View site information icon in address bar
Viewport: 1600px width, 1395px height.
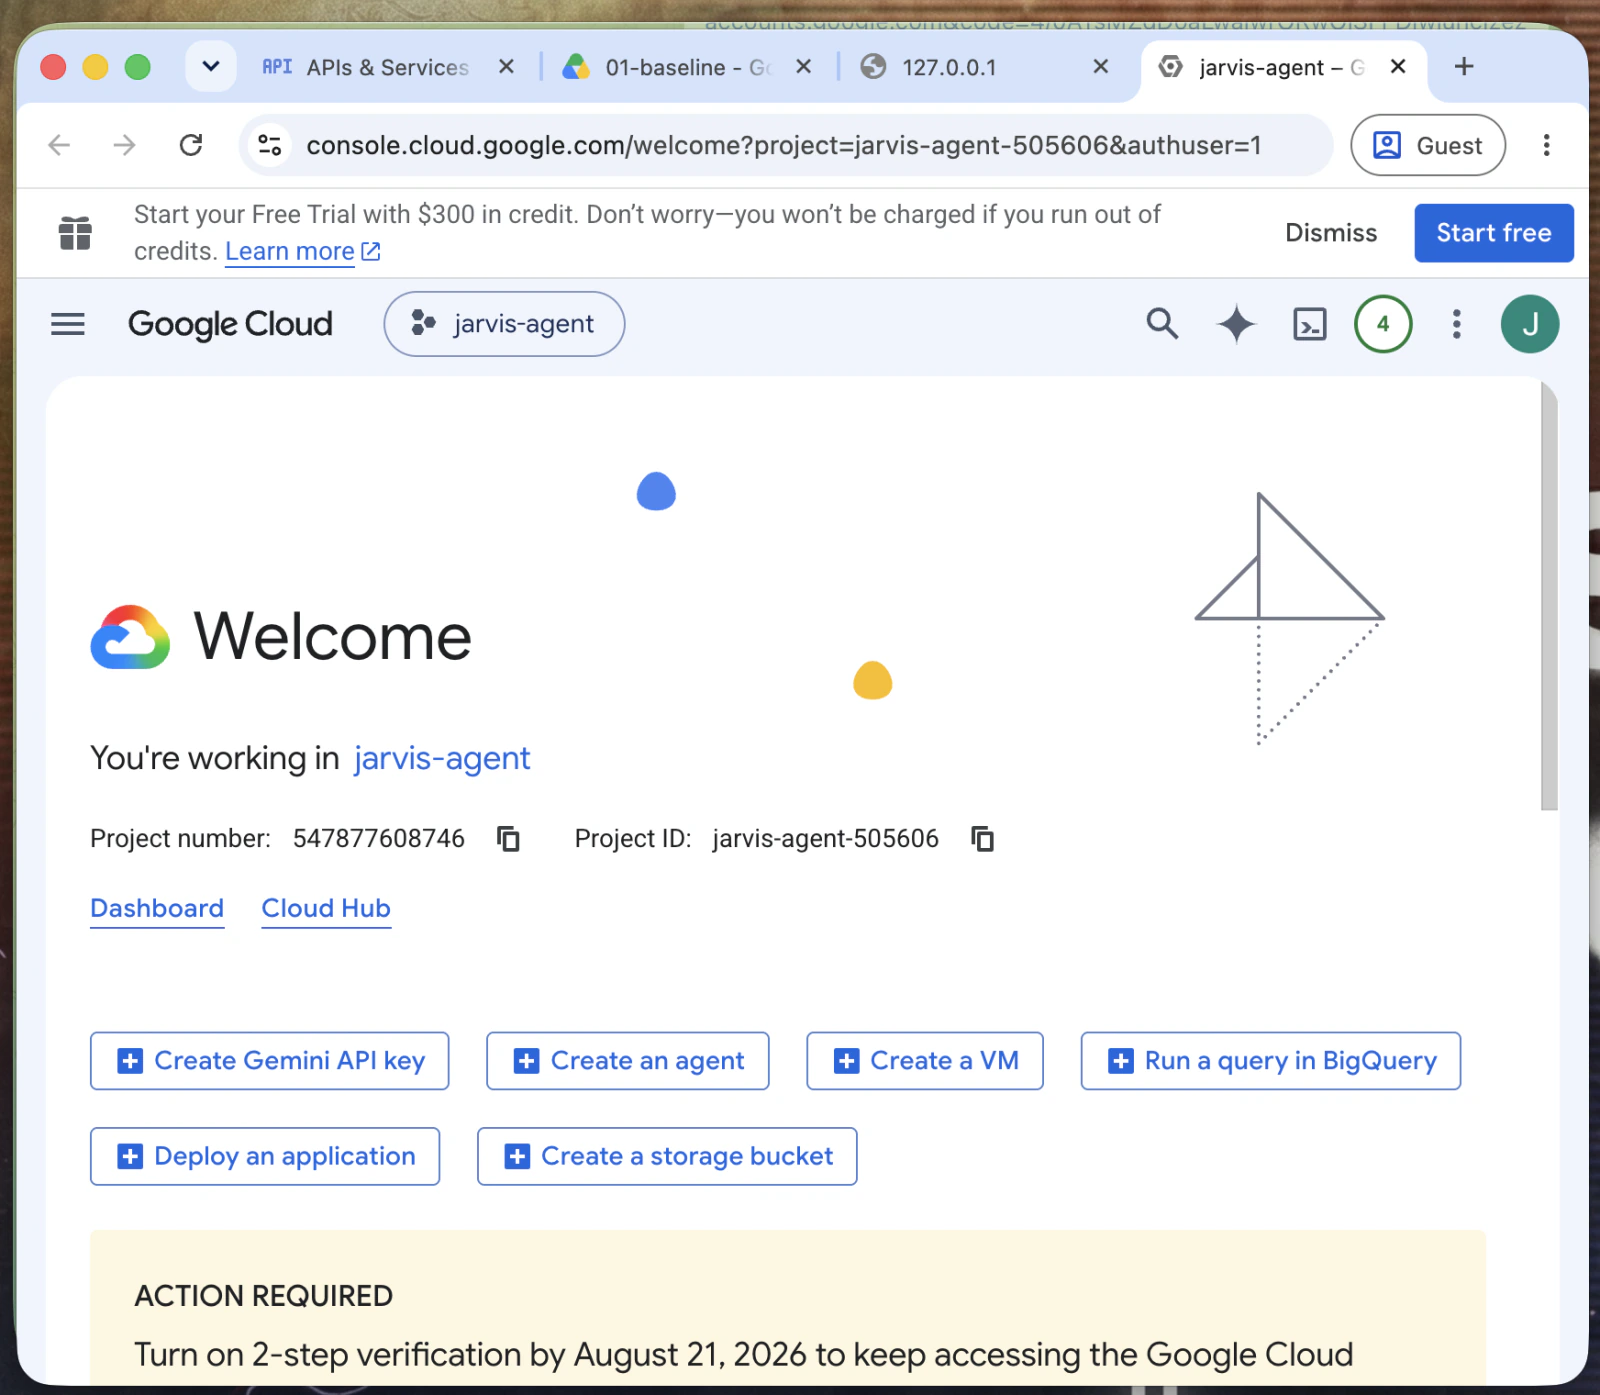(x=270, y=145)
